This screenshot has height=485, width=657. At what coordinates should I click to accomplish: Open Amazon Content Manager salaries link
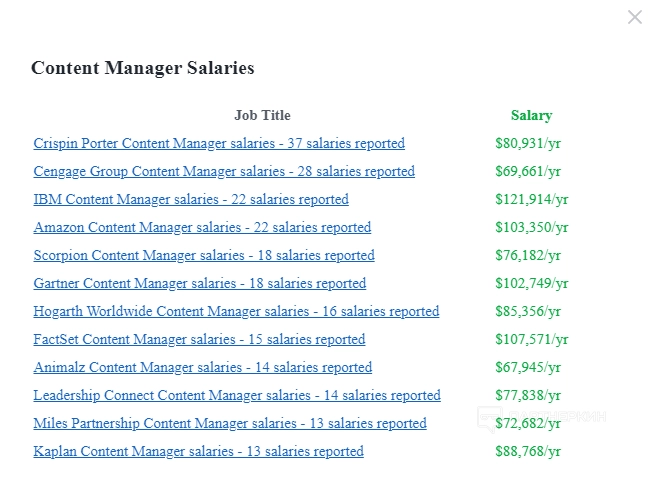click(202, 228)
